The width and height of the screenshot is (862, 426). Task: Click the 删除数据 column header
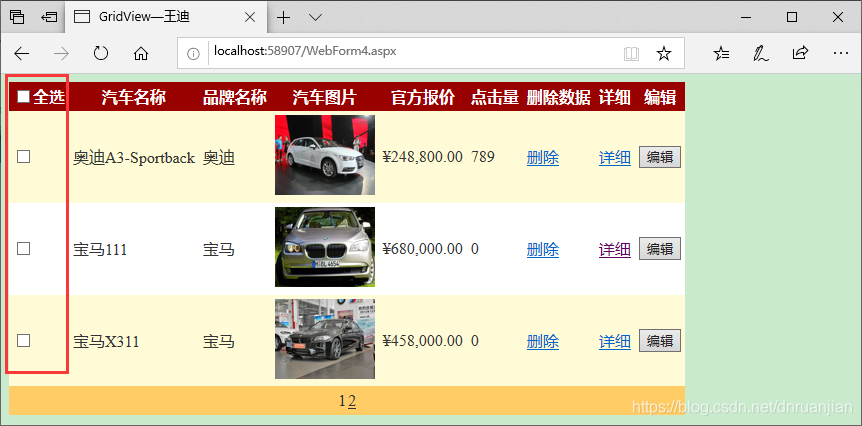[559, 97]
